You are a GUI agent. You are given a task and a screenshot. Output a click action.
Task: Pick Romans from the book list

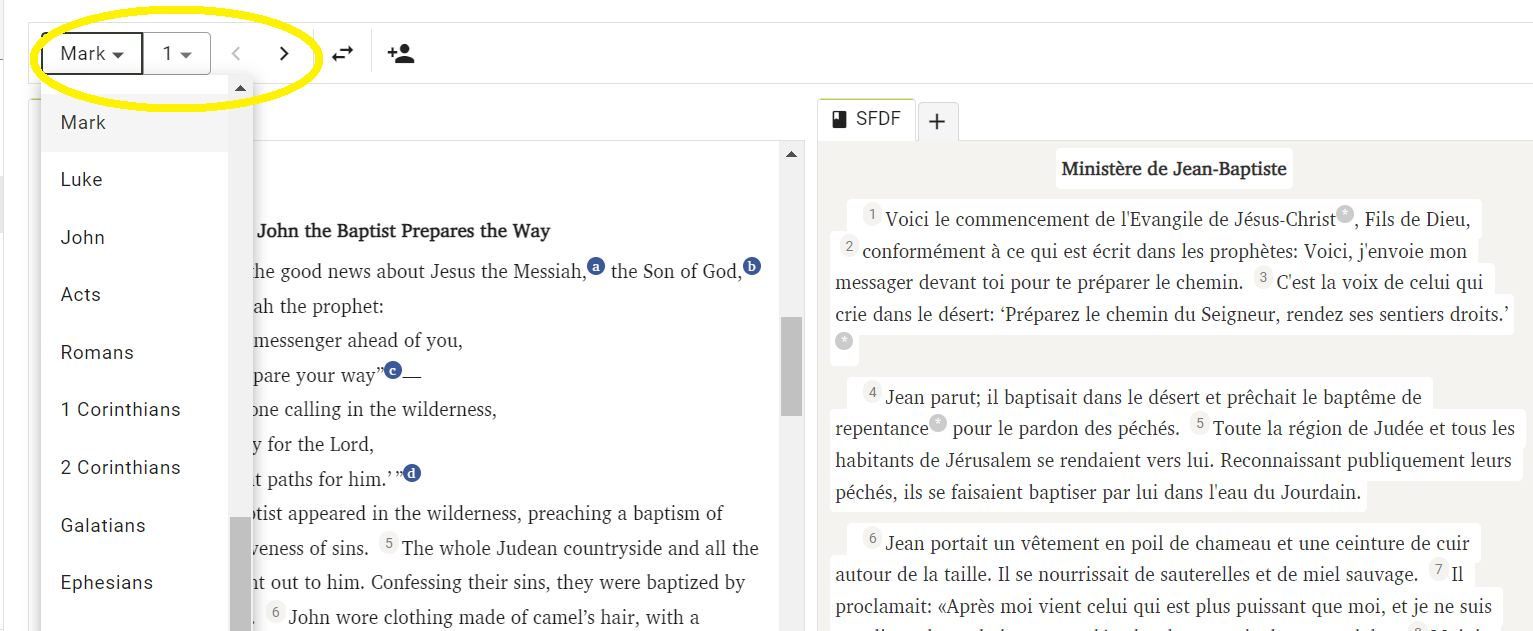pos(135,353)
